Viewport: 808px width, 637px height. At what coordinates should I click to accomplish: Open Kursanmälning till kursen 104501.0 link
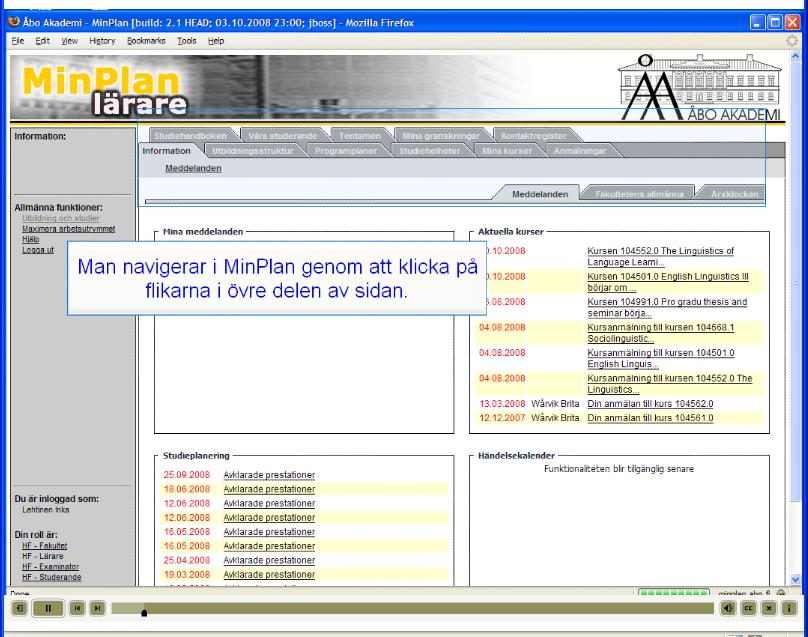[661, 358]
